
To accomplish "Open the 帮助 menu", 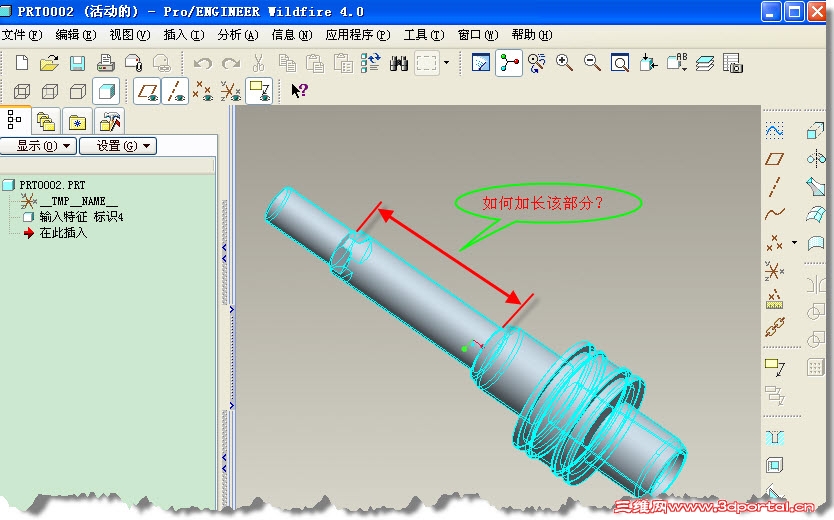I will click(x=532, y=35).
